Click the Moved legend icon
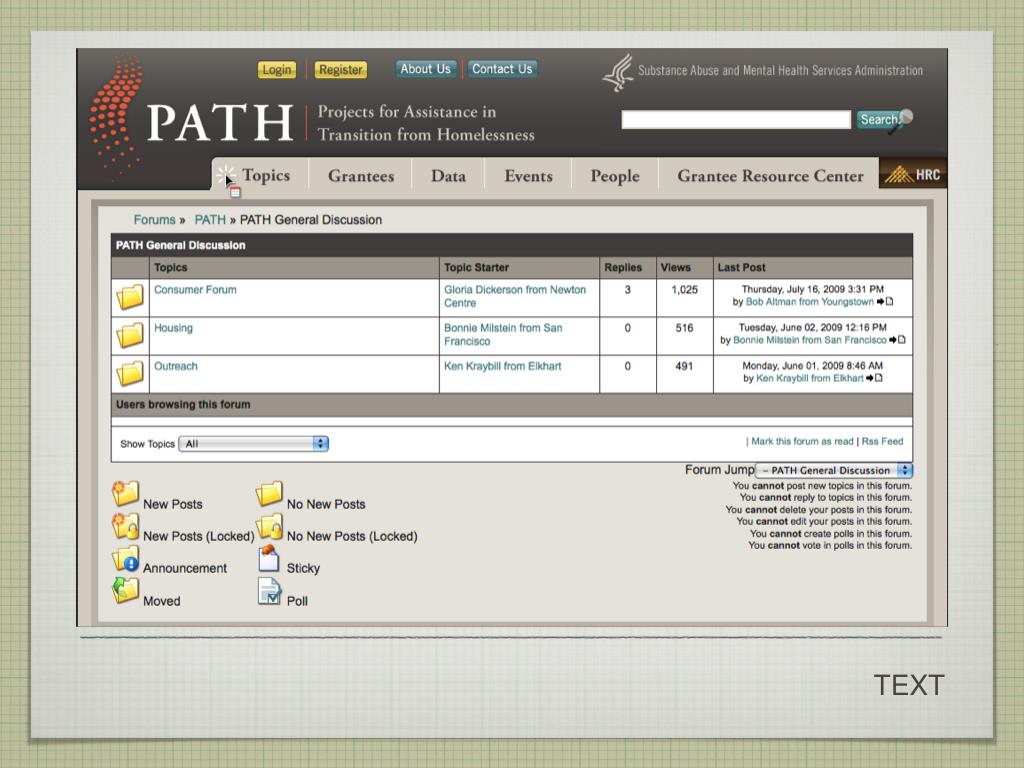 click(125, 590)
